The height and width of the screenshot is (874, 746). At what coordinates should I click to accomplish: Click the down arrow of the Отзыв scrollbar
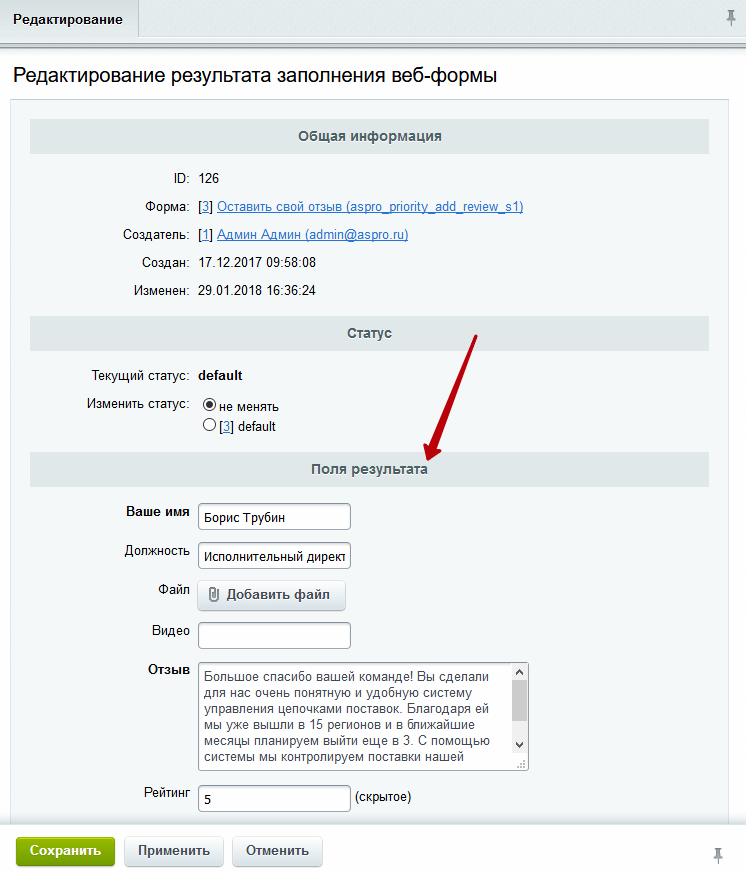519,745
